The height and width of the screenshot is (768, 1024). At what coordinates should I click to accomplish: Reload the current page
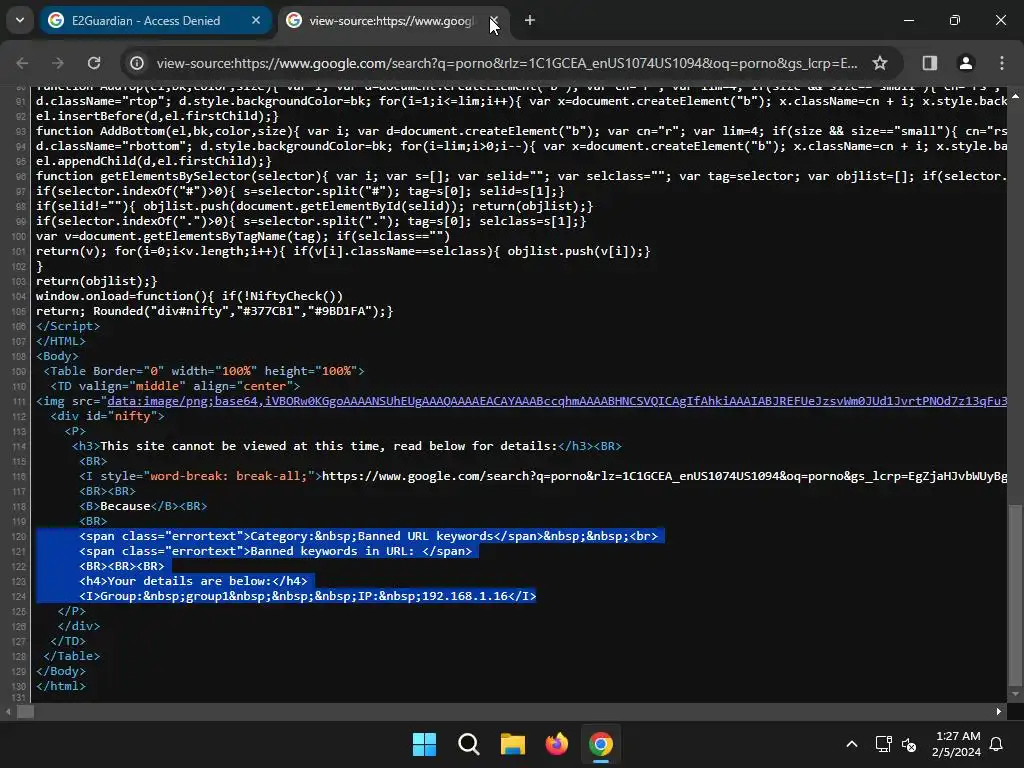[x=94, y=63]
